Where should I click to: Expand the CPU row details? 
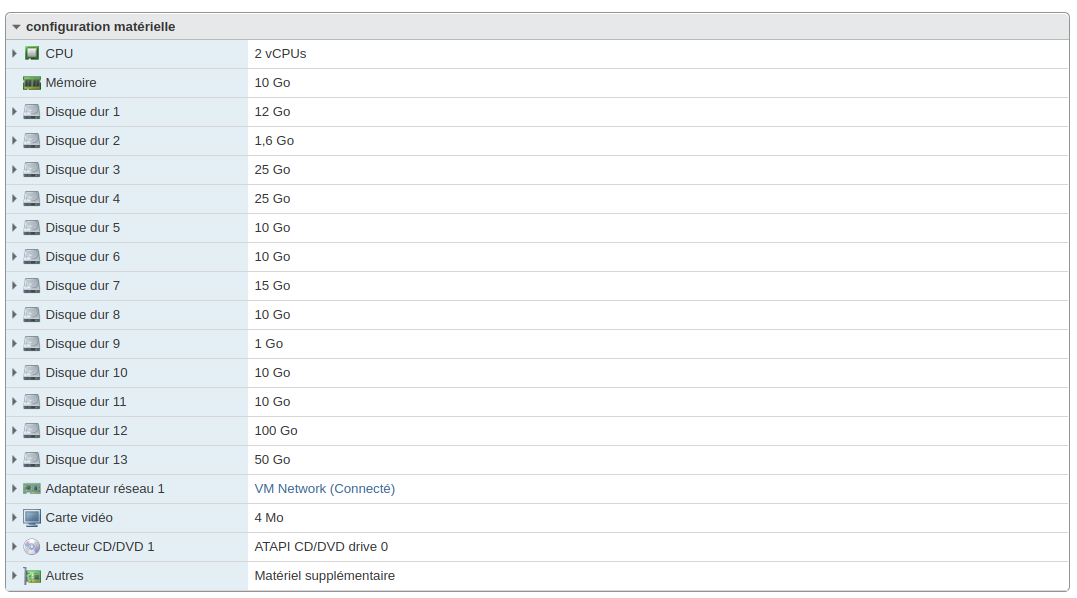click(x=14, y=54)
